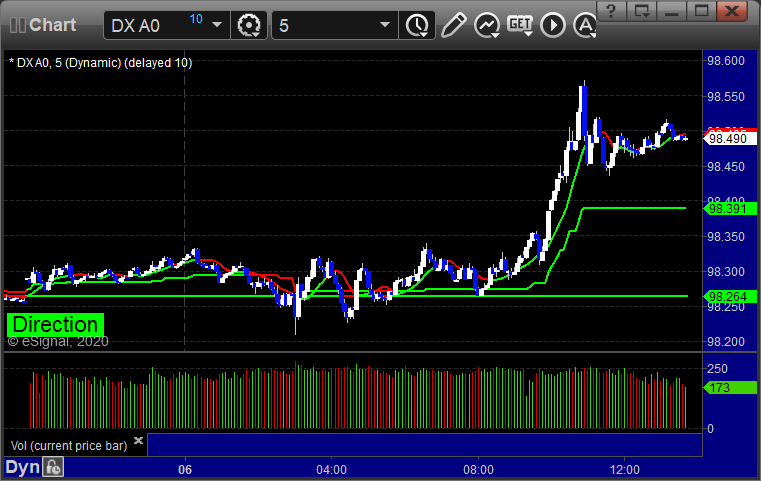
Task: Select the Vol (current price bar) tab
Action: (68, 445)
